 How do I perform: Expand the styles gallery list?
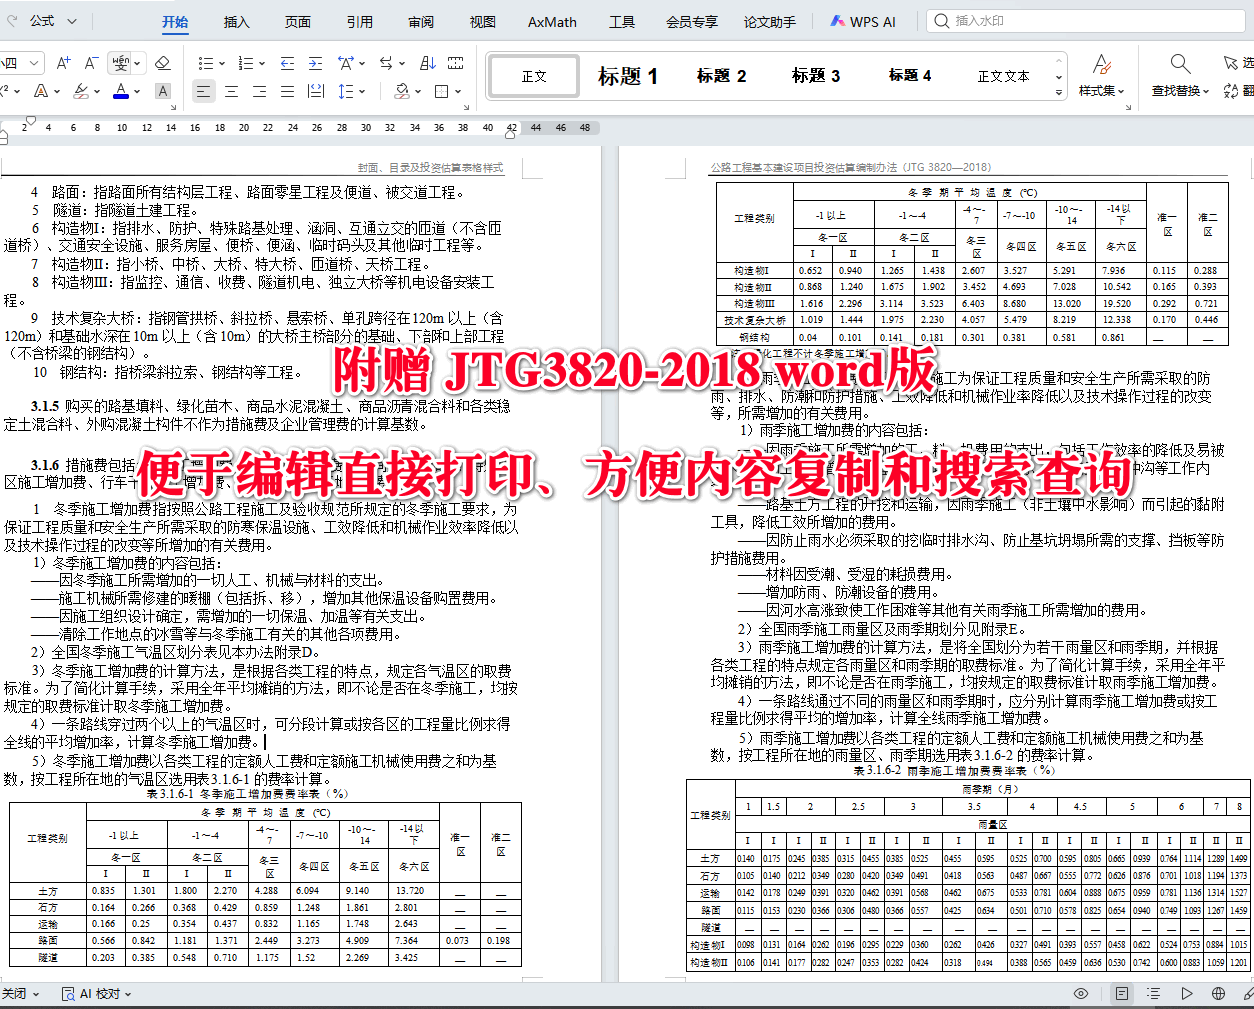click(x=1059, y=92)
